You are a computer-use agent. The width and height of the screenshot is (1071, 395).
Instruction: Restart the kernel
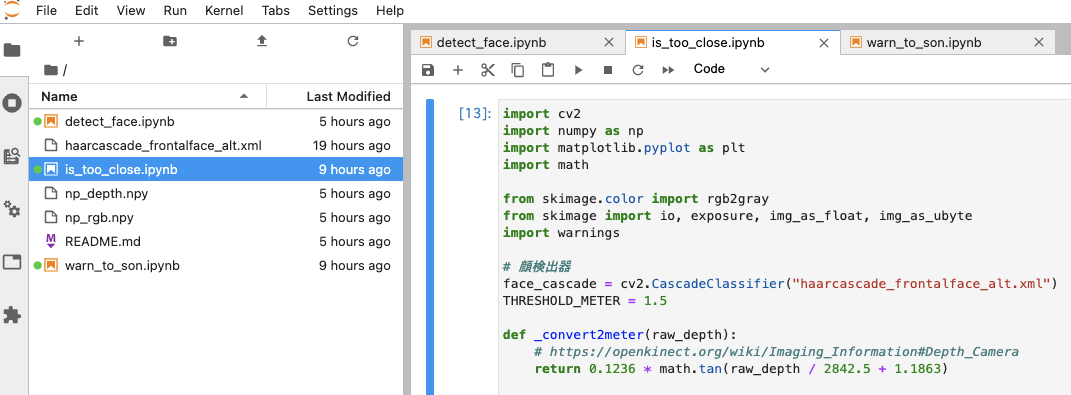638,70
